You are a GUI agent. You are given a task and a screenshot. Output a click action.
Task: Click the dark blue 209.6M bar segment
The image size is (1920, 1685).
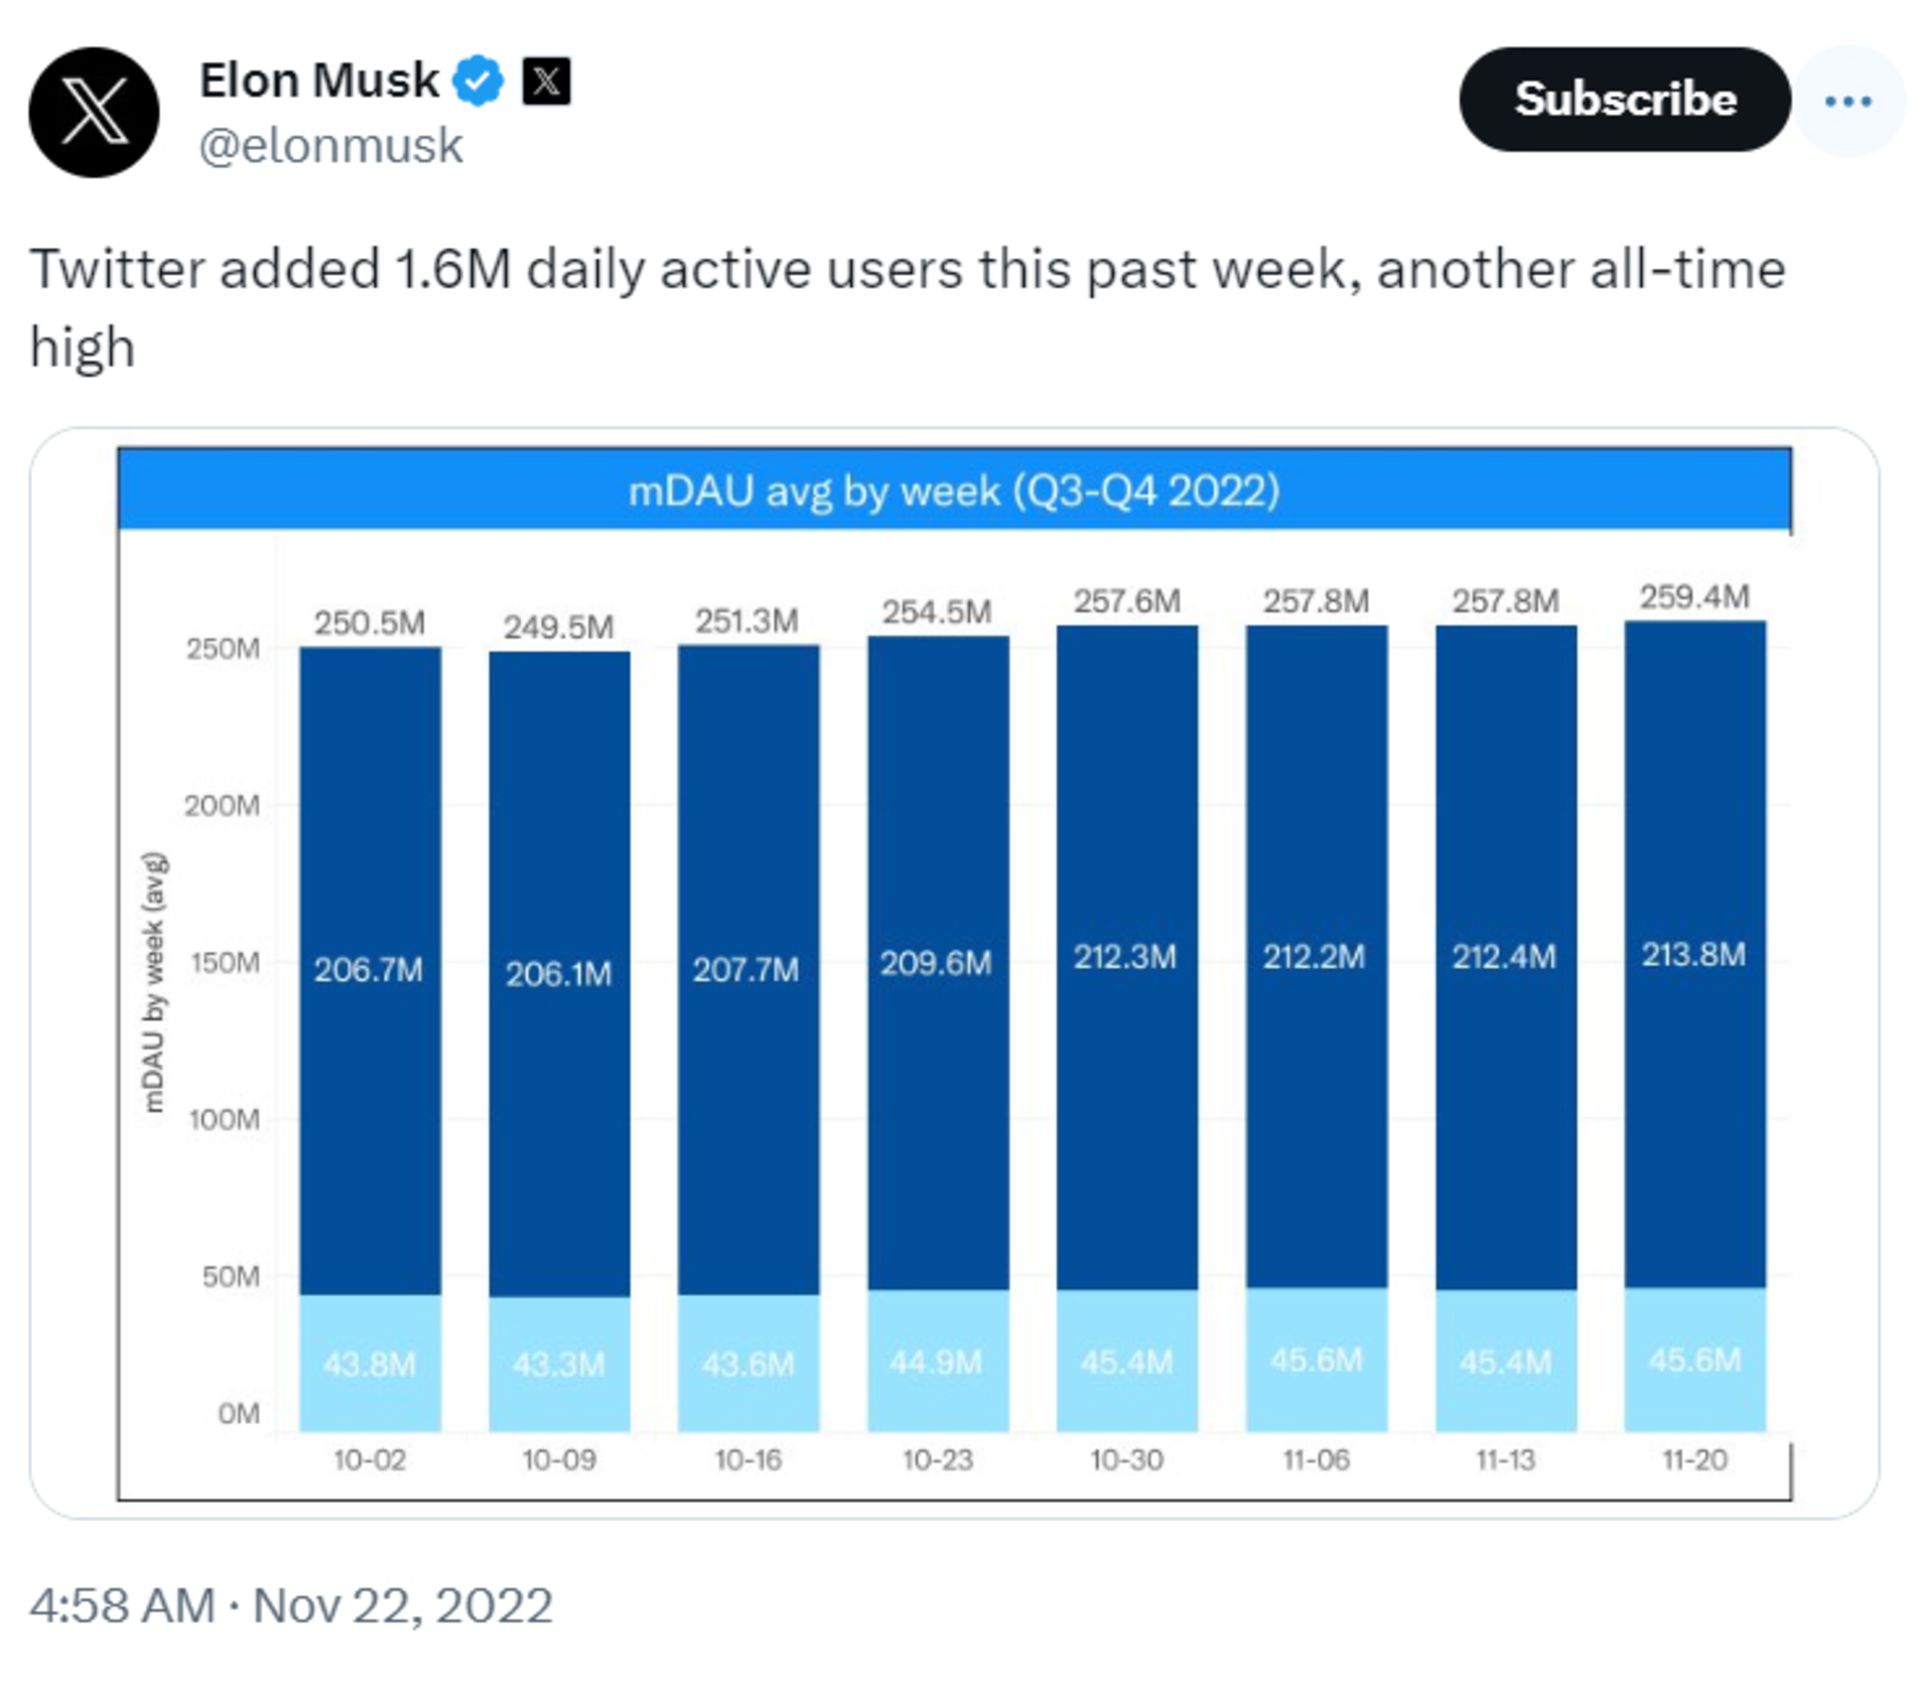pos(937,962)
